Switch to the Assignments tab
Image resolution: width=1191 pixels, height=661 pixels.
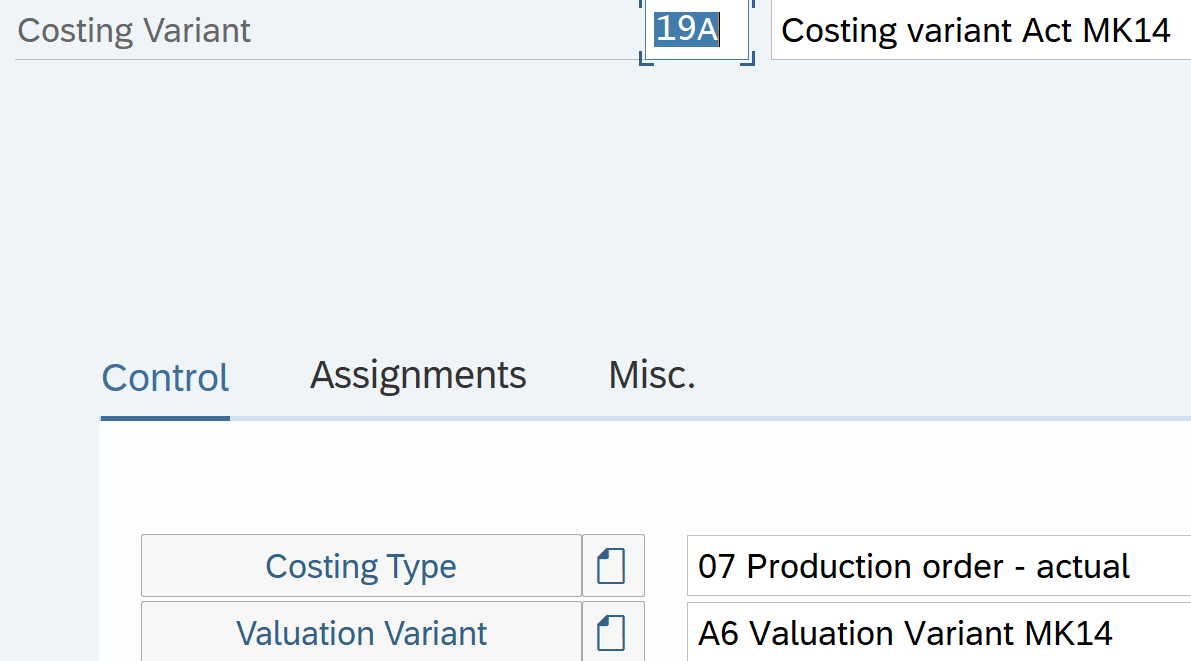click(418, 375)
